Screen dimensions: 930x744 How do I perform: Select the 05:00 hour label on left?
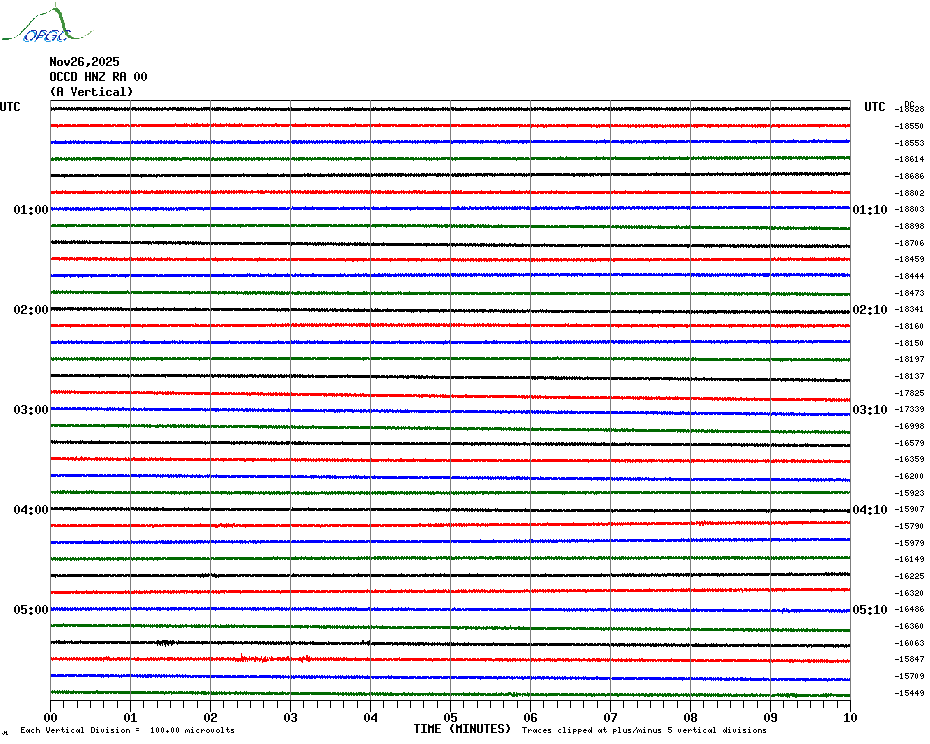30,610
